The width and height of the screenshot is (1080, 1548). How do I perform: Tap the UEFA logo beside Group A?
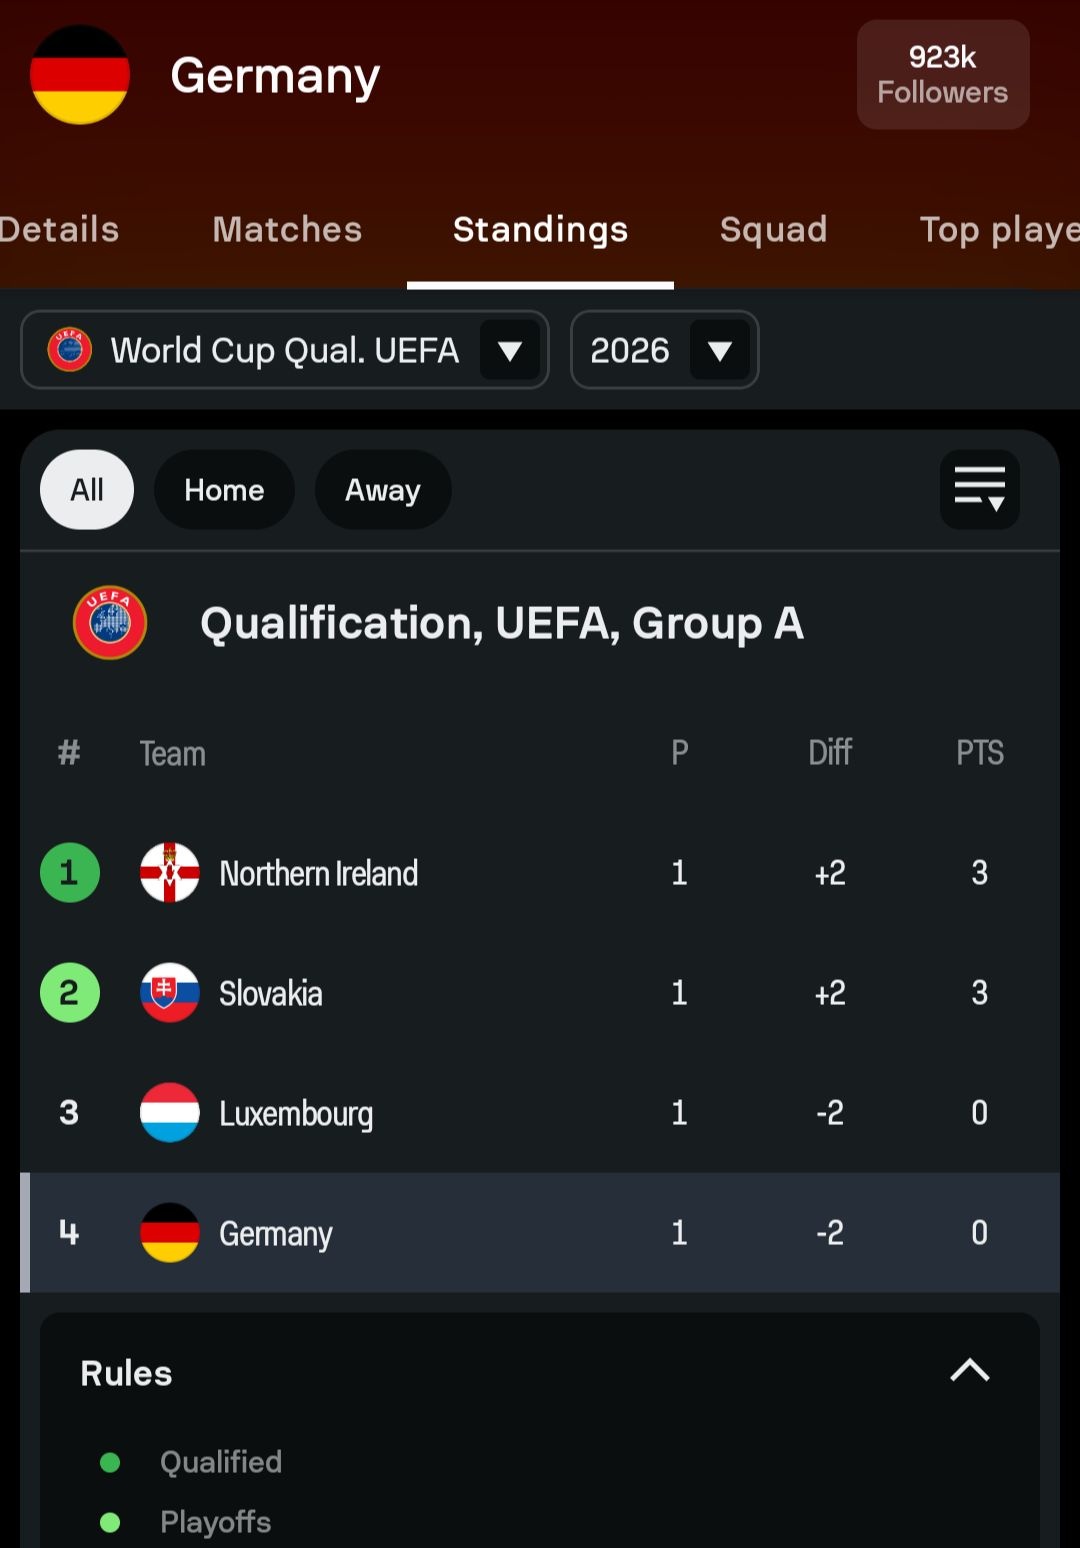[x=110, y=622]
